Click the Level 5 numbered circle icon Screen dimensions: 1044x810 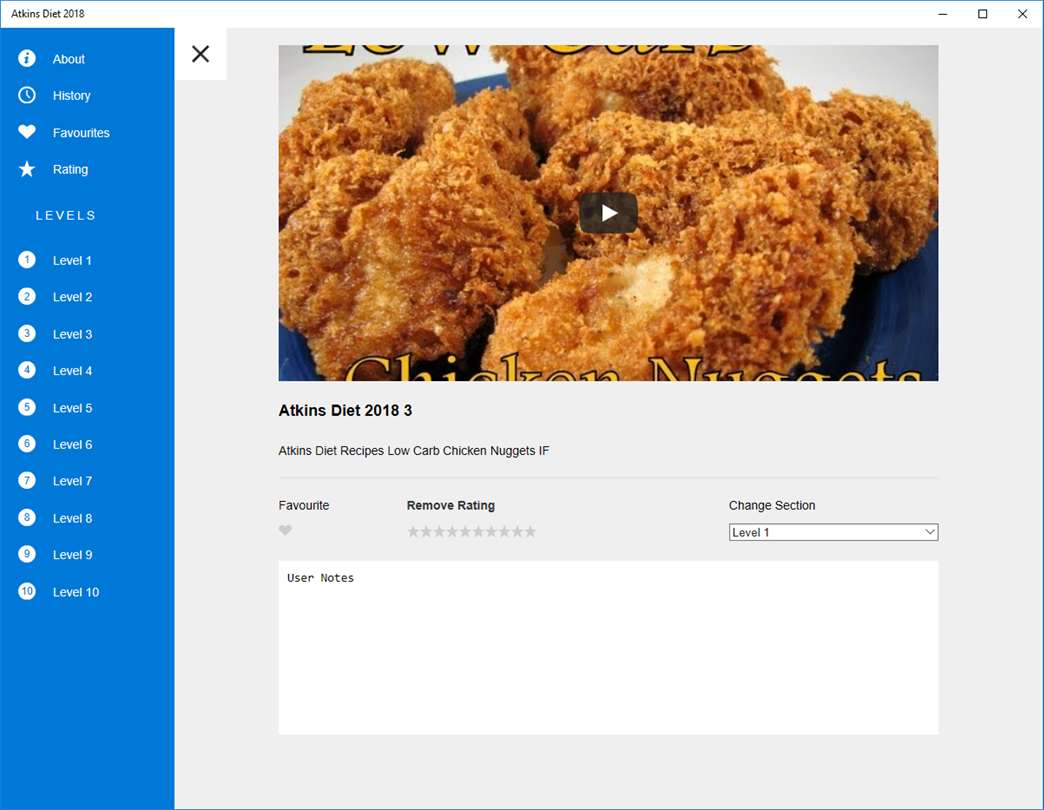click(x=27, y=407)
